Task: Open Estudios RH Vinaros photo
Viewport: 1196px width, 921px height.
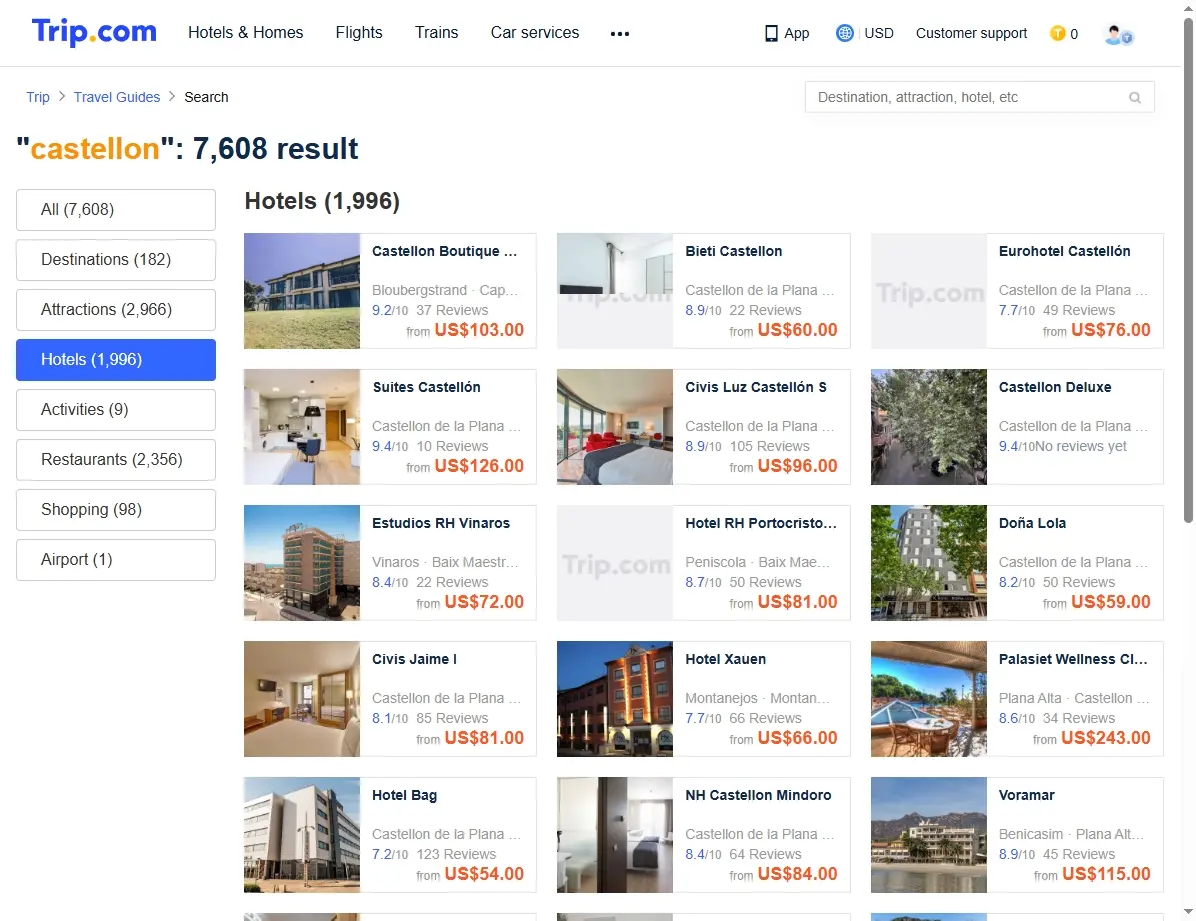Action: coord(301,563)
